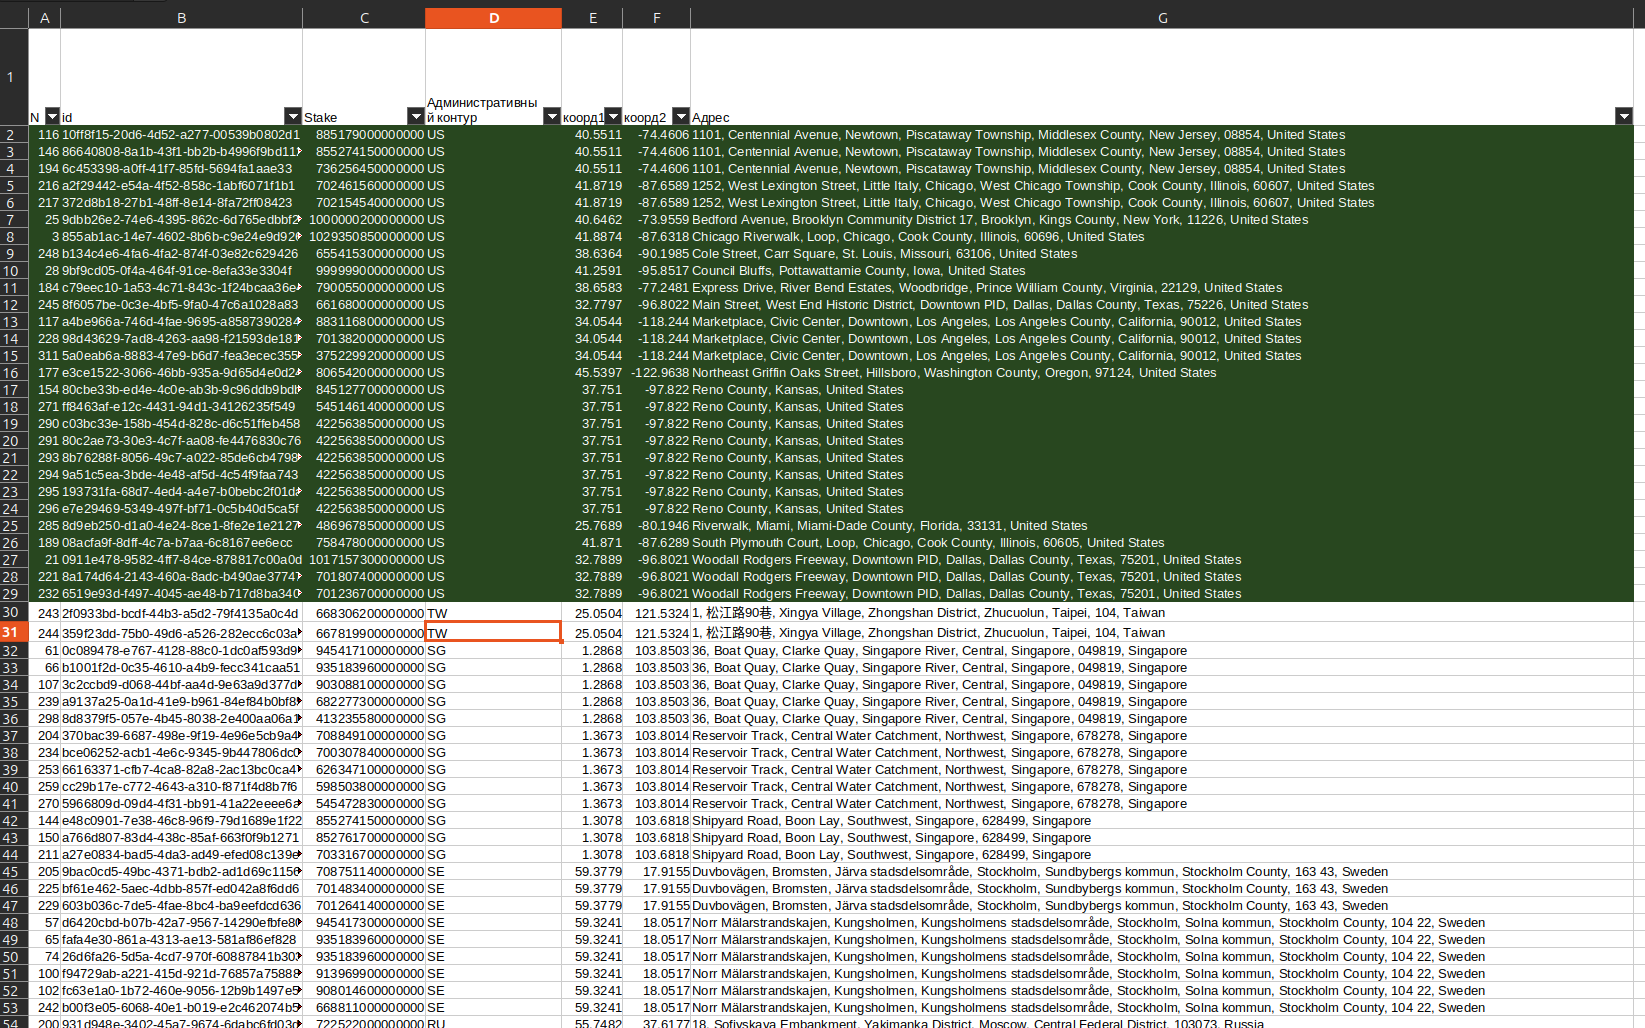Open the Stake column filter dropdown
This screenshot has height=1028, width=1645.
[x=416, y=116]
